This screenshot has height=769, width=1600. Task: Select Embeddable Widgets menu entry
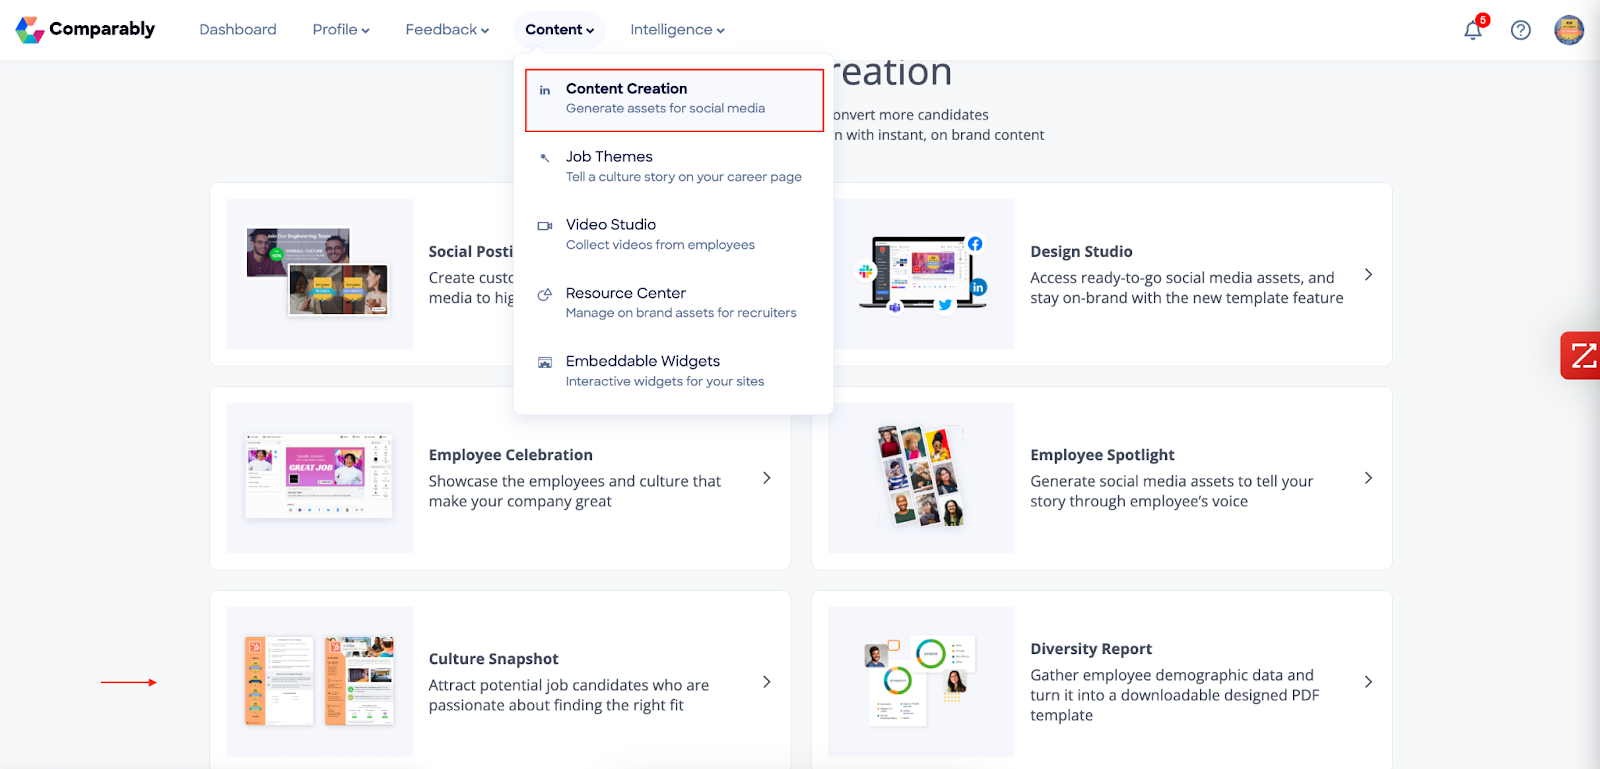674,371
